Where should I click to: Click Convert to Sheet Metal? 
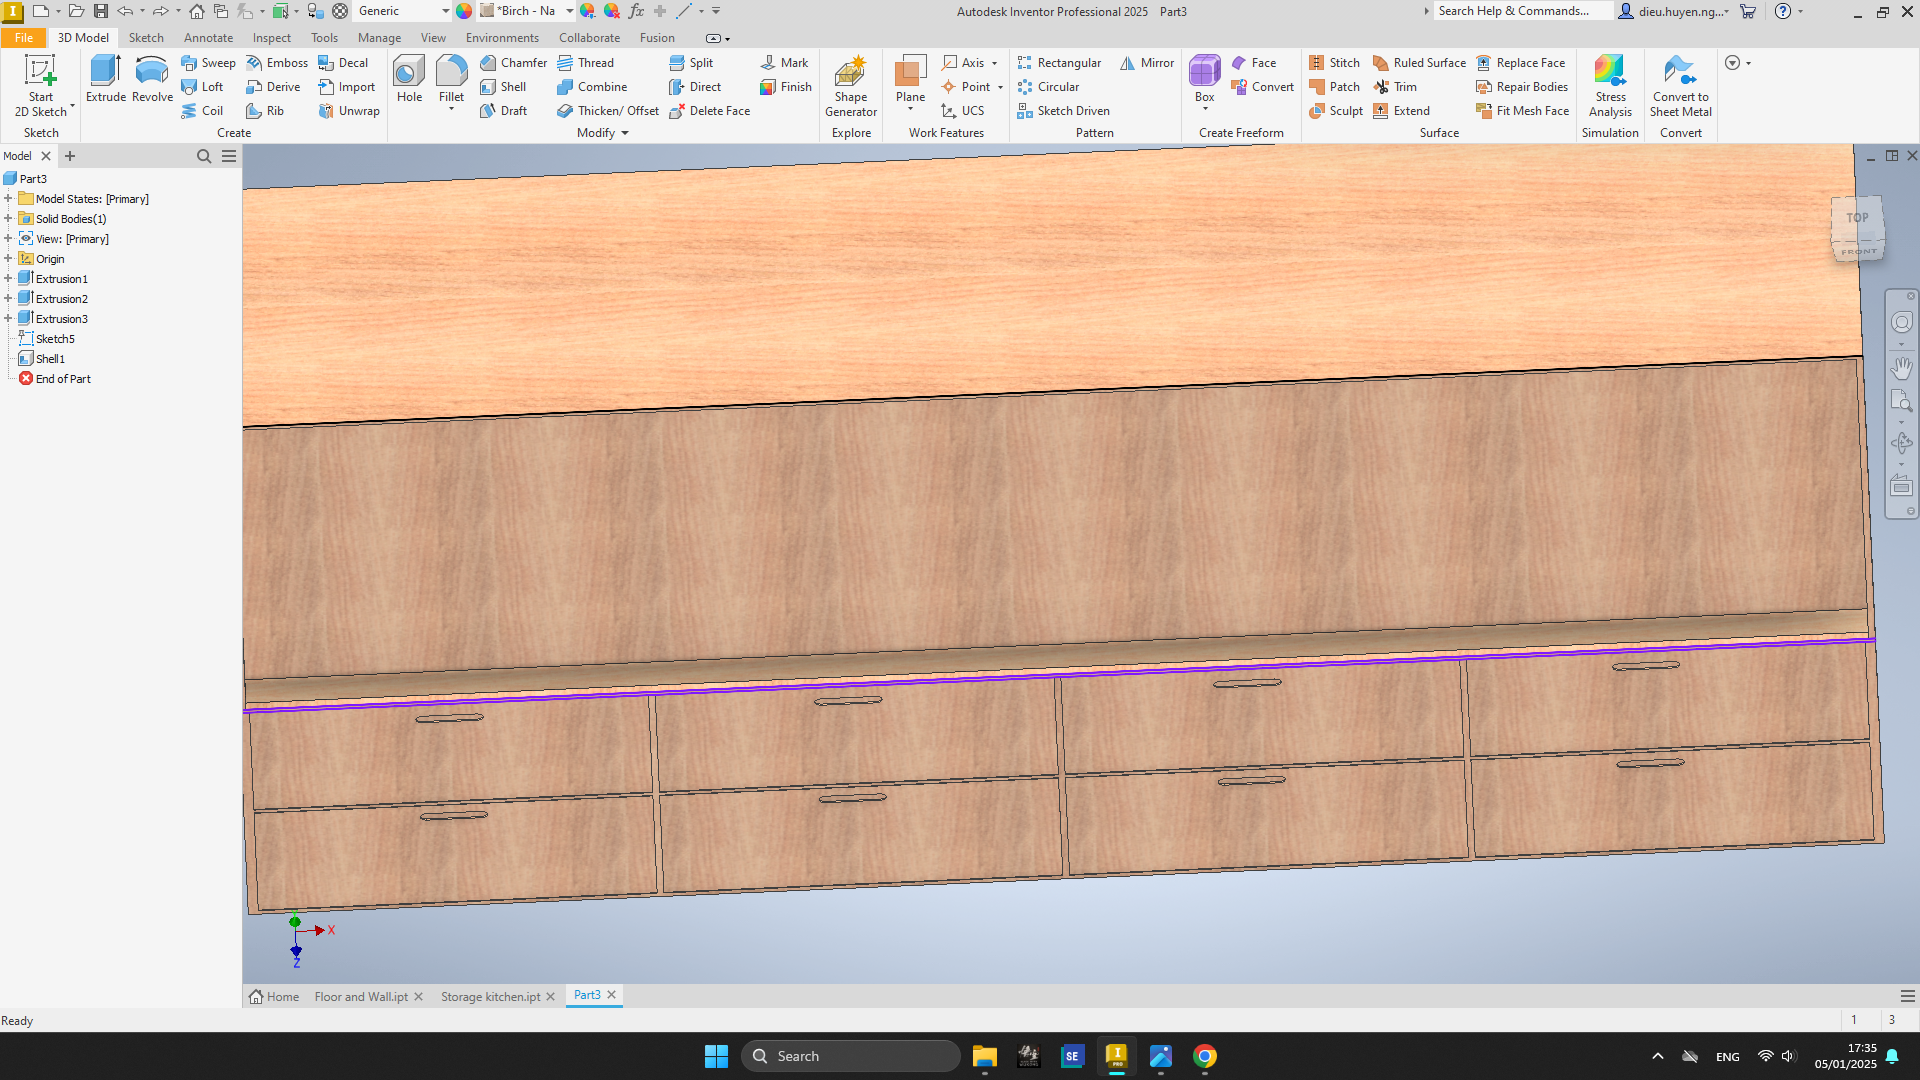coord(1680,86)
